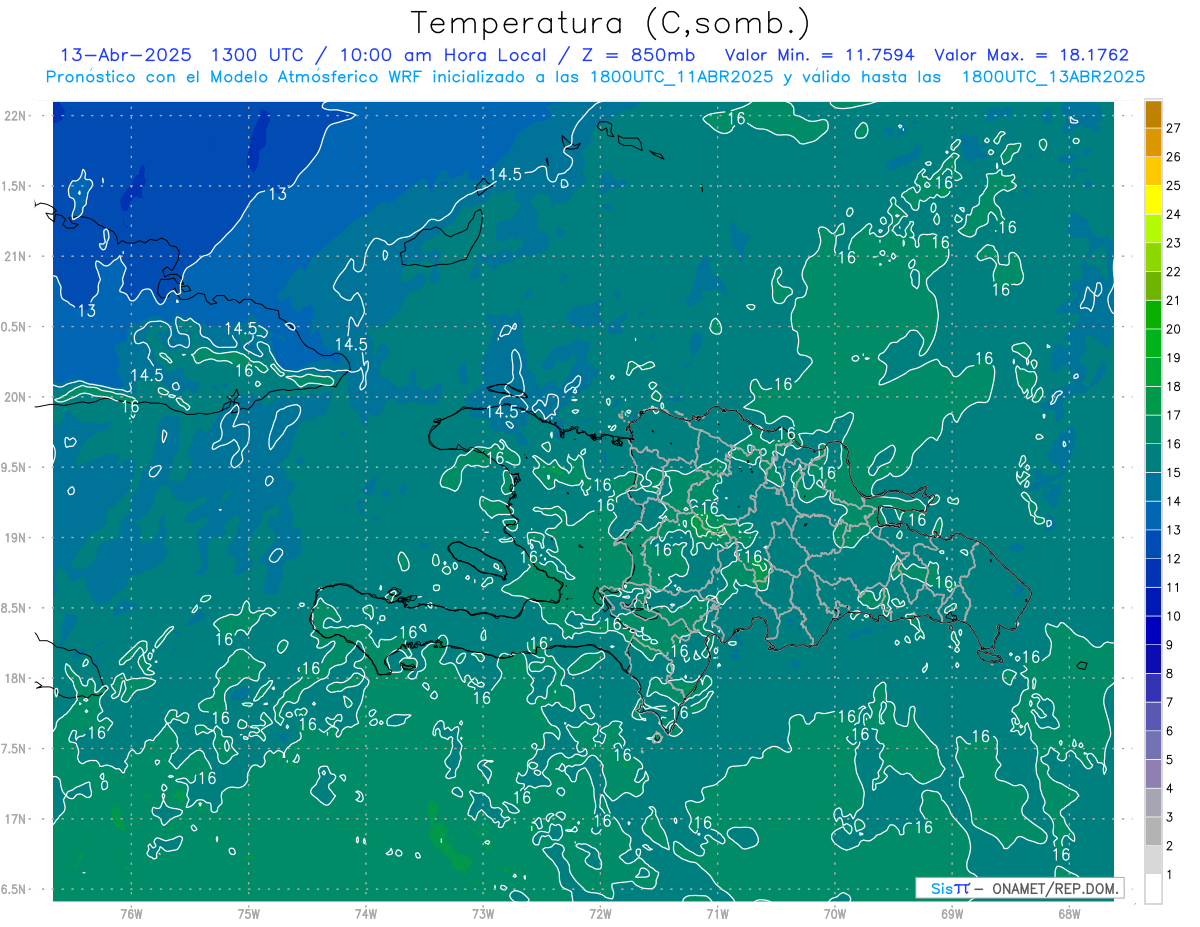Click "25" on the color legend
Viewport: 1200px width, 927px height.
[1174, 185]
